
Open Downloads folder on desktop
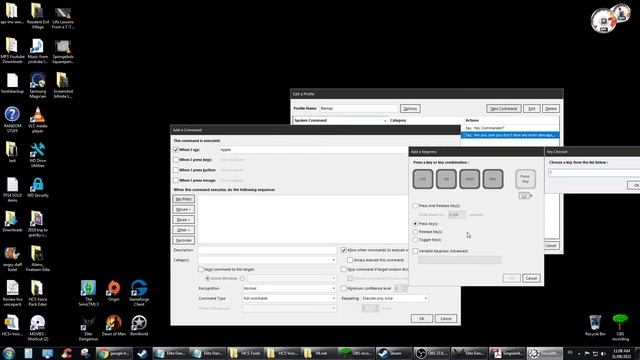[12, 222]
